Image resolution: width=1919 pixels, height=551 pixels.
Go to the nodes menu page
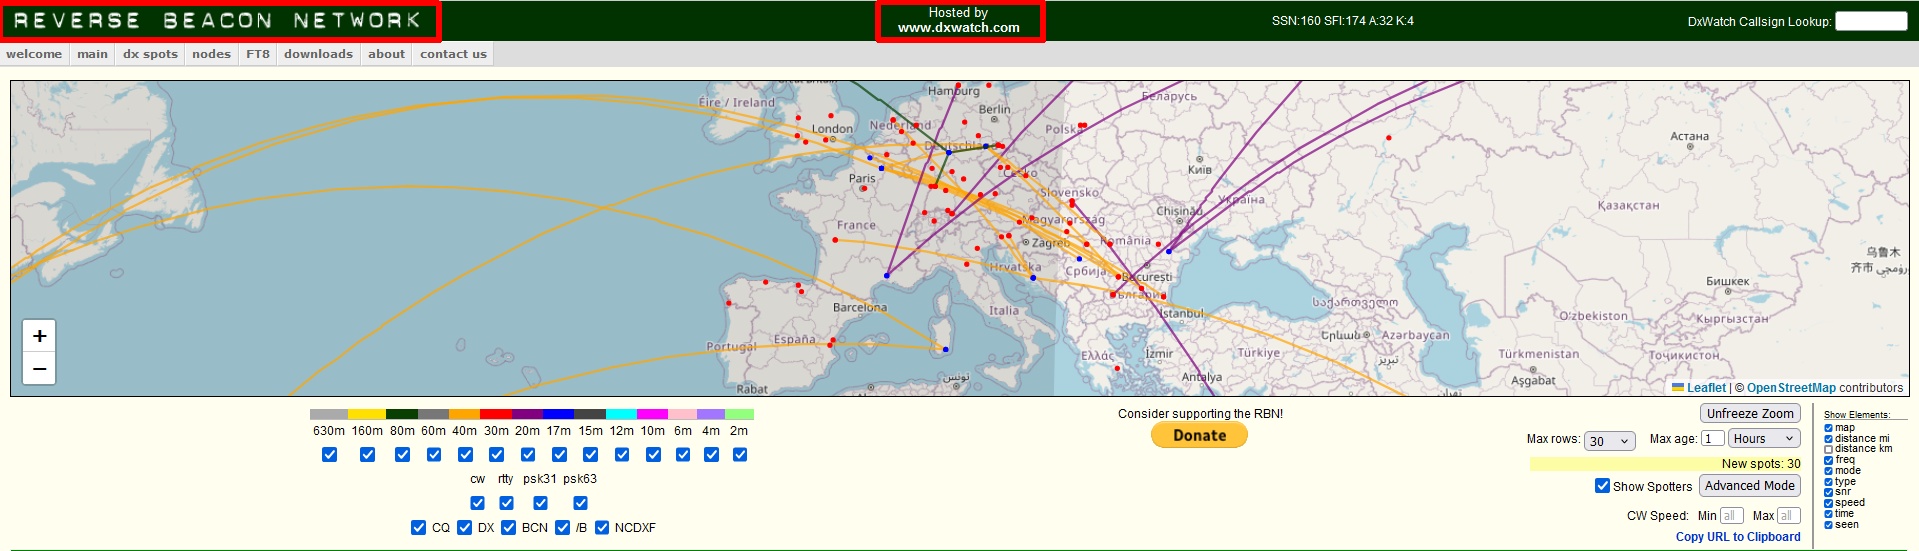click(211, 54)
